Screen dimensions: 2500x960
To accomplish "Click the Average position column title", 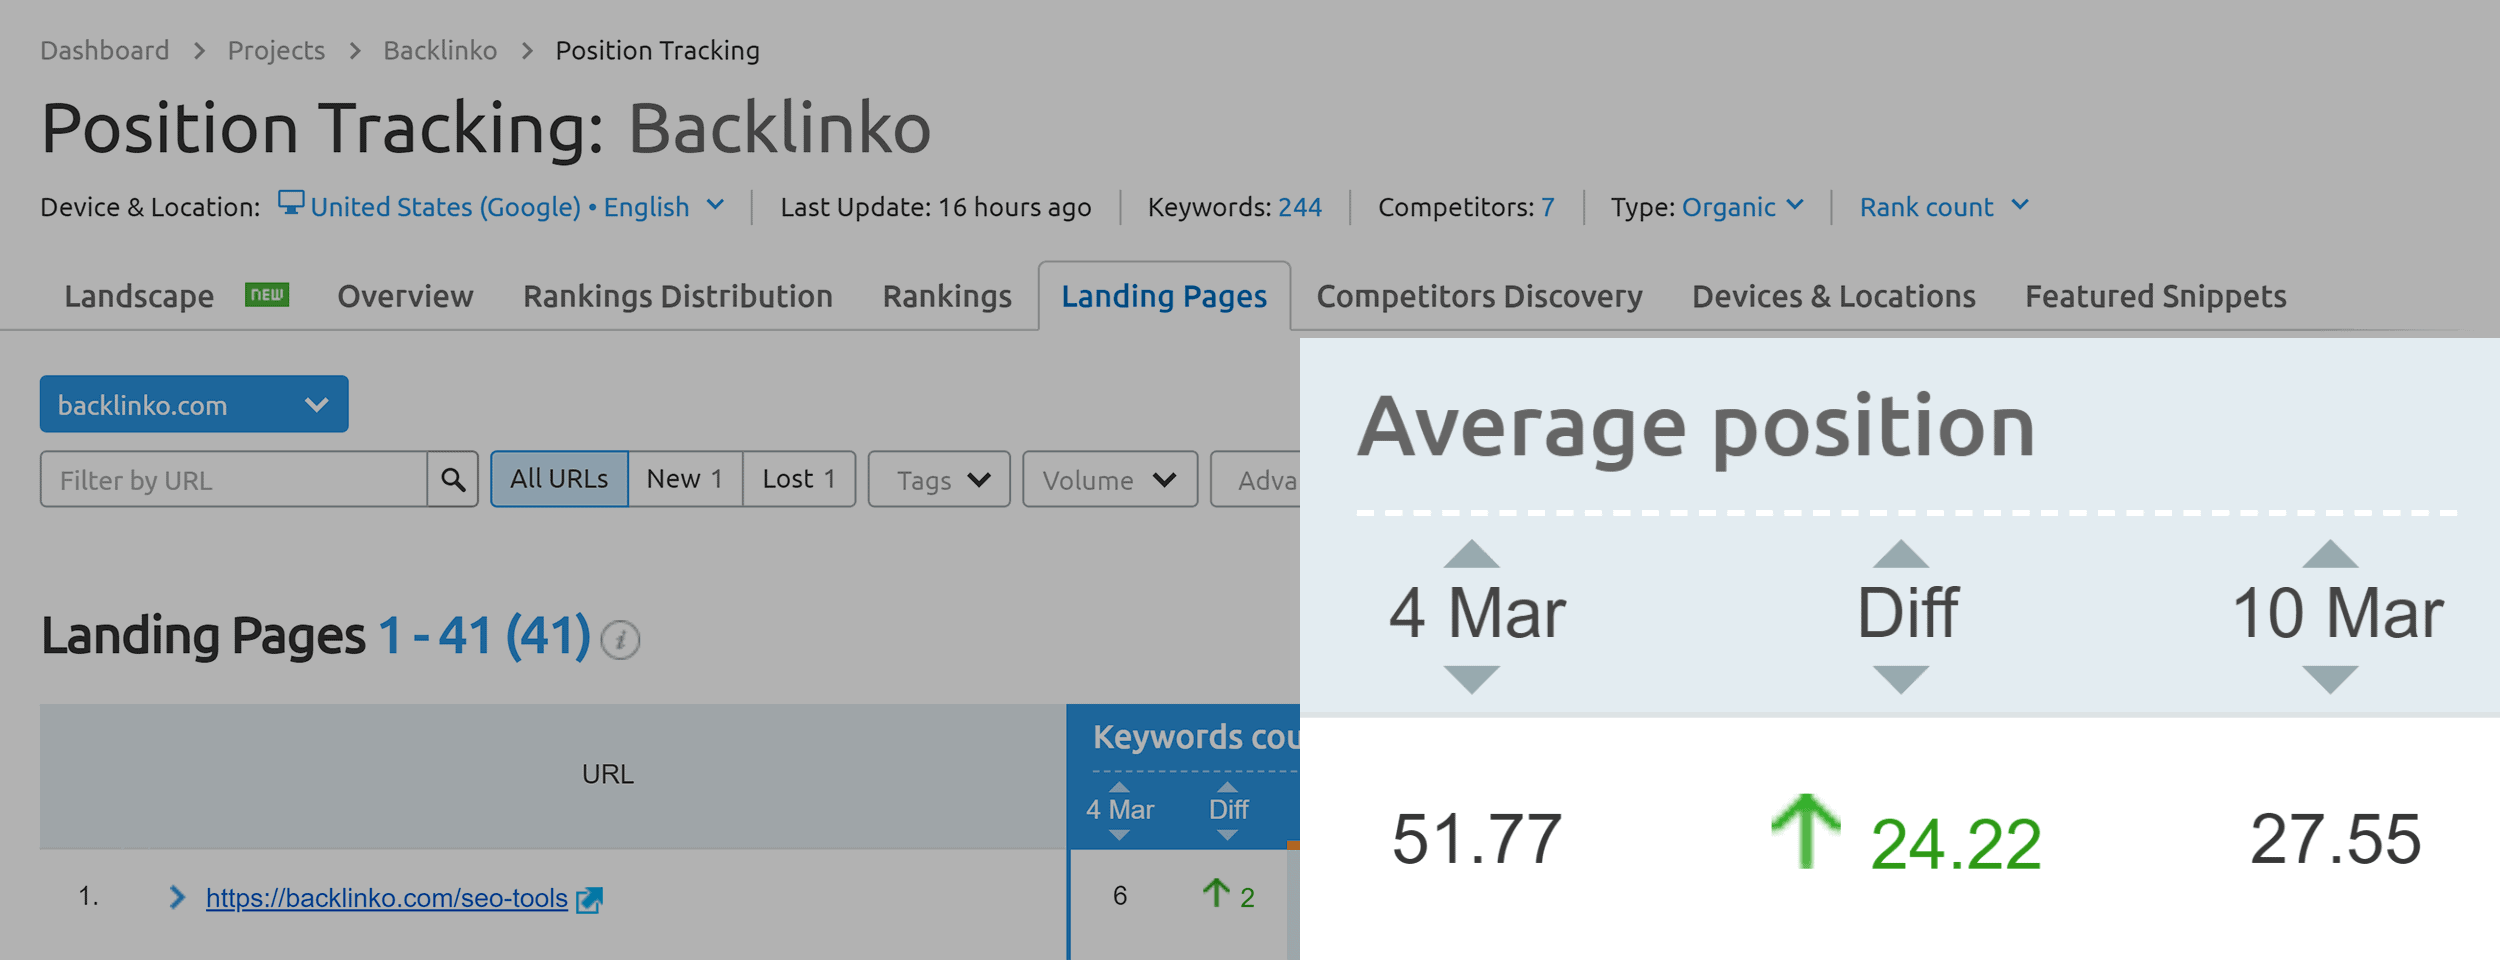I will point(1696,428).
